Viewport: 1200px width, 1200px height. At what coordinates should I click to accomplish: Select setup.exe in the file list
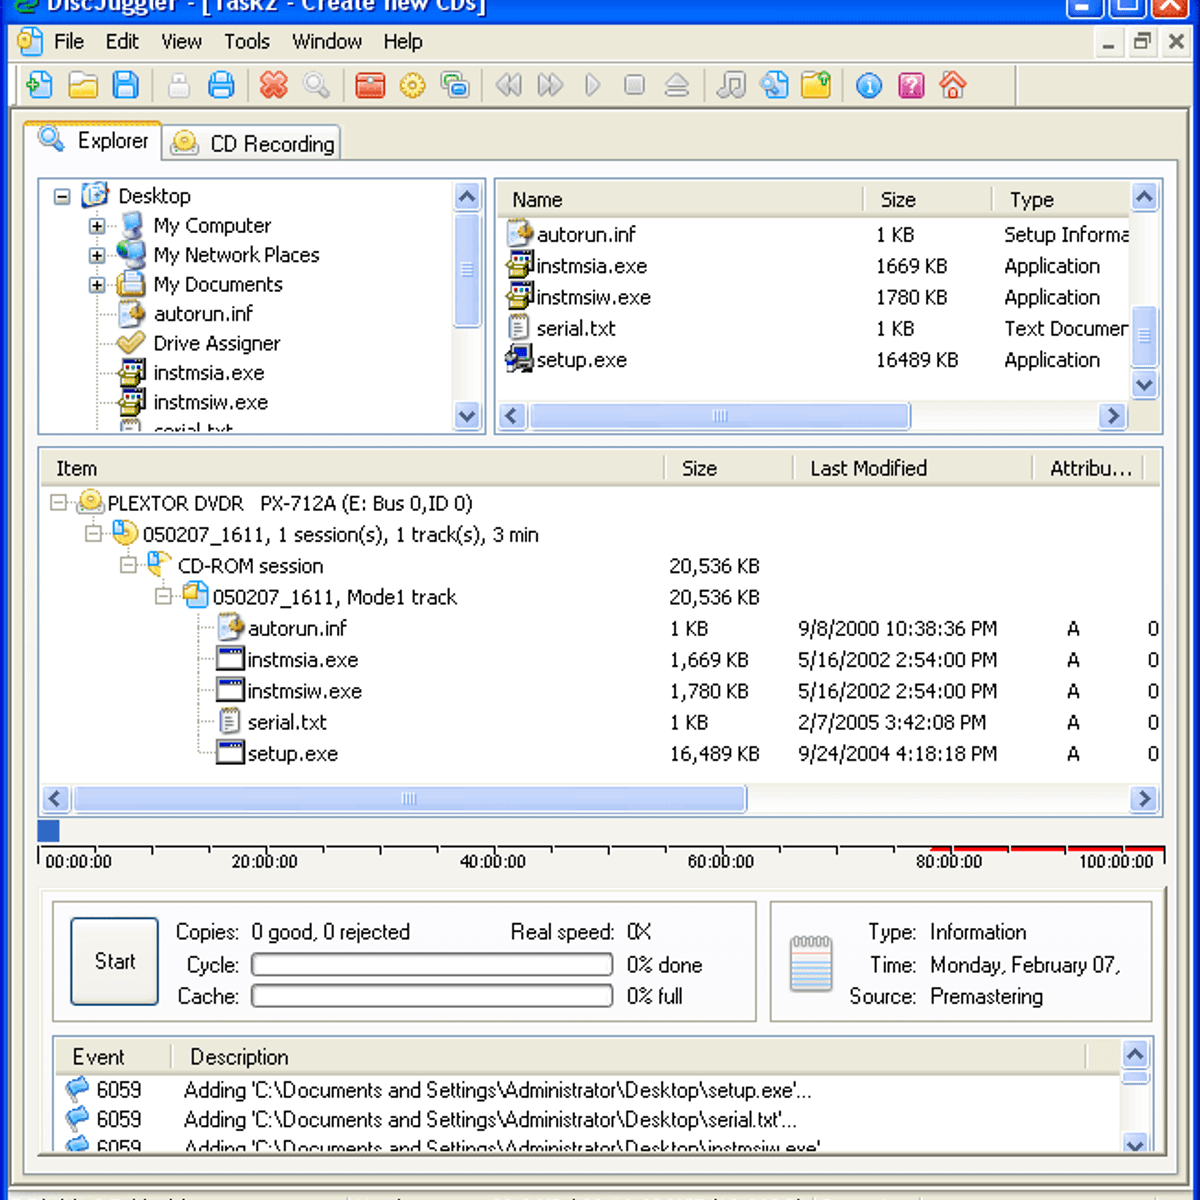pyautogui.click(x=581, y=360)
